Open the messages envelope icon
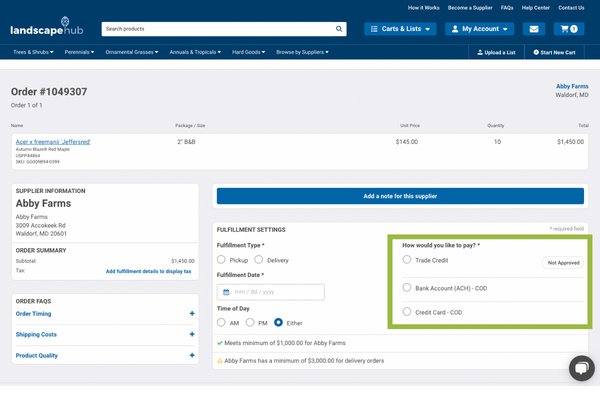Viewport: 600px width, 400px height. pos(534,29)
